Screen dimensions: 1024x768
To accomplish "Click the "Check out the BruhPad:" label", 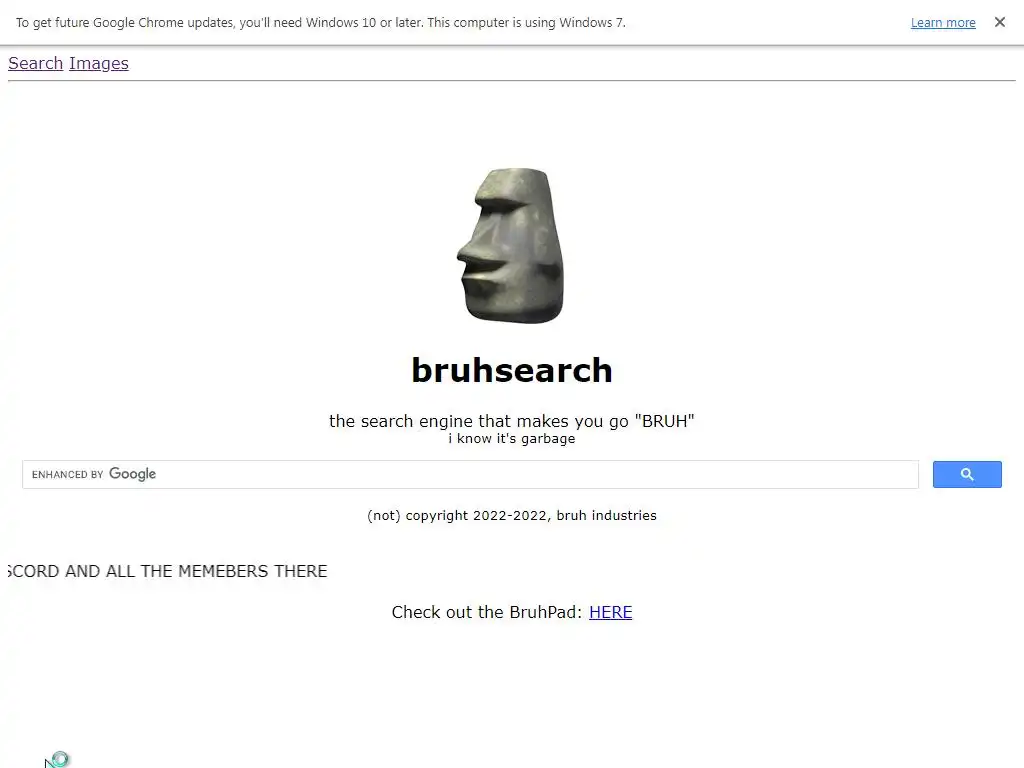I will [487, 612].
